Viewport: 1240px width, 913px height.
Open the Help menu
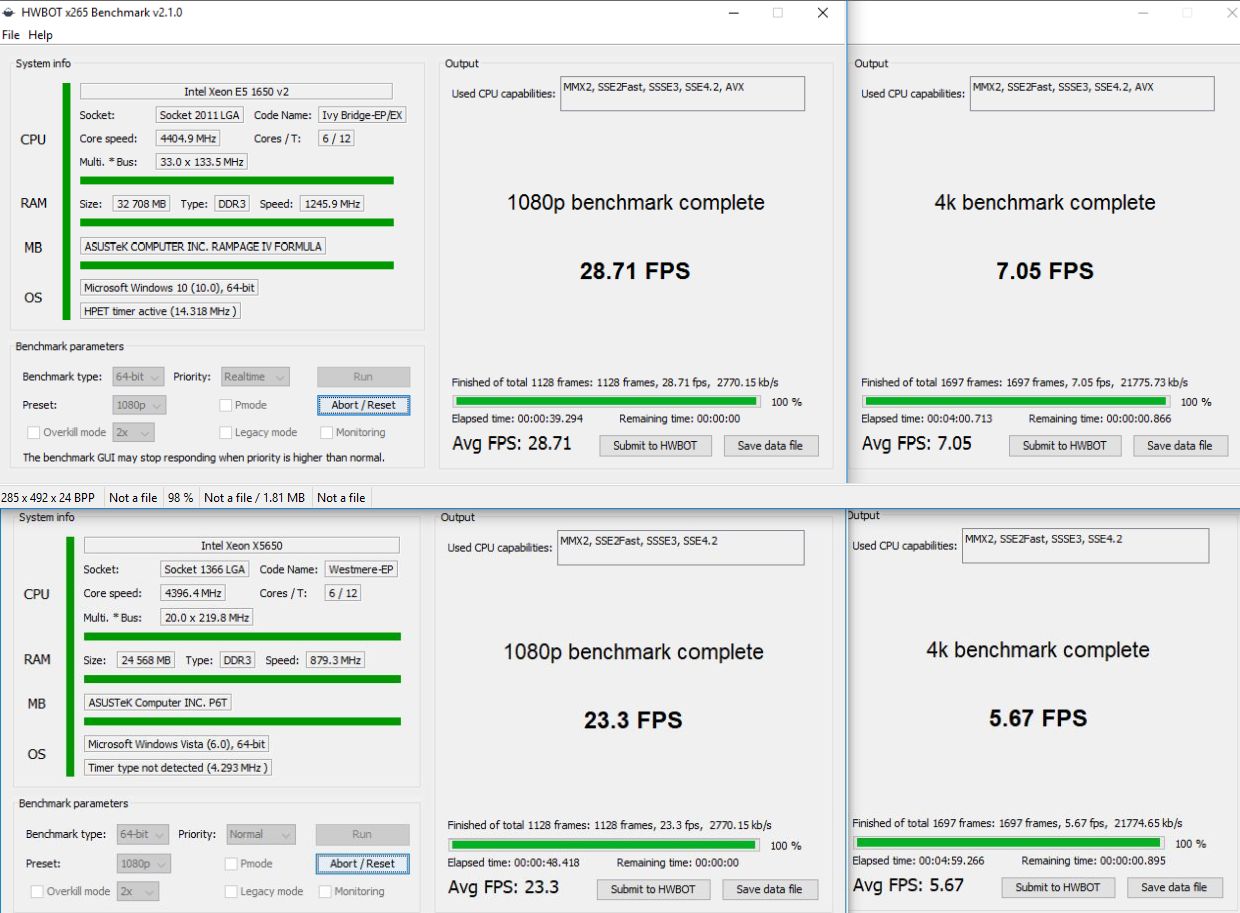[40, 35]
